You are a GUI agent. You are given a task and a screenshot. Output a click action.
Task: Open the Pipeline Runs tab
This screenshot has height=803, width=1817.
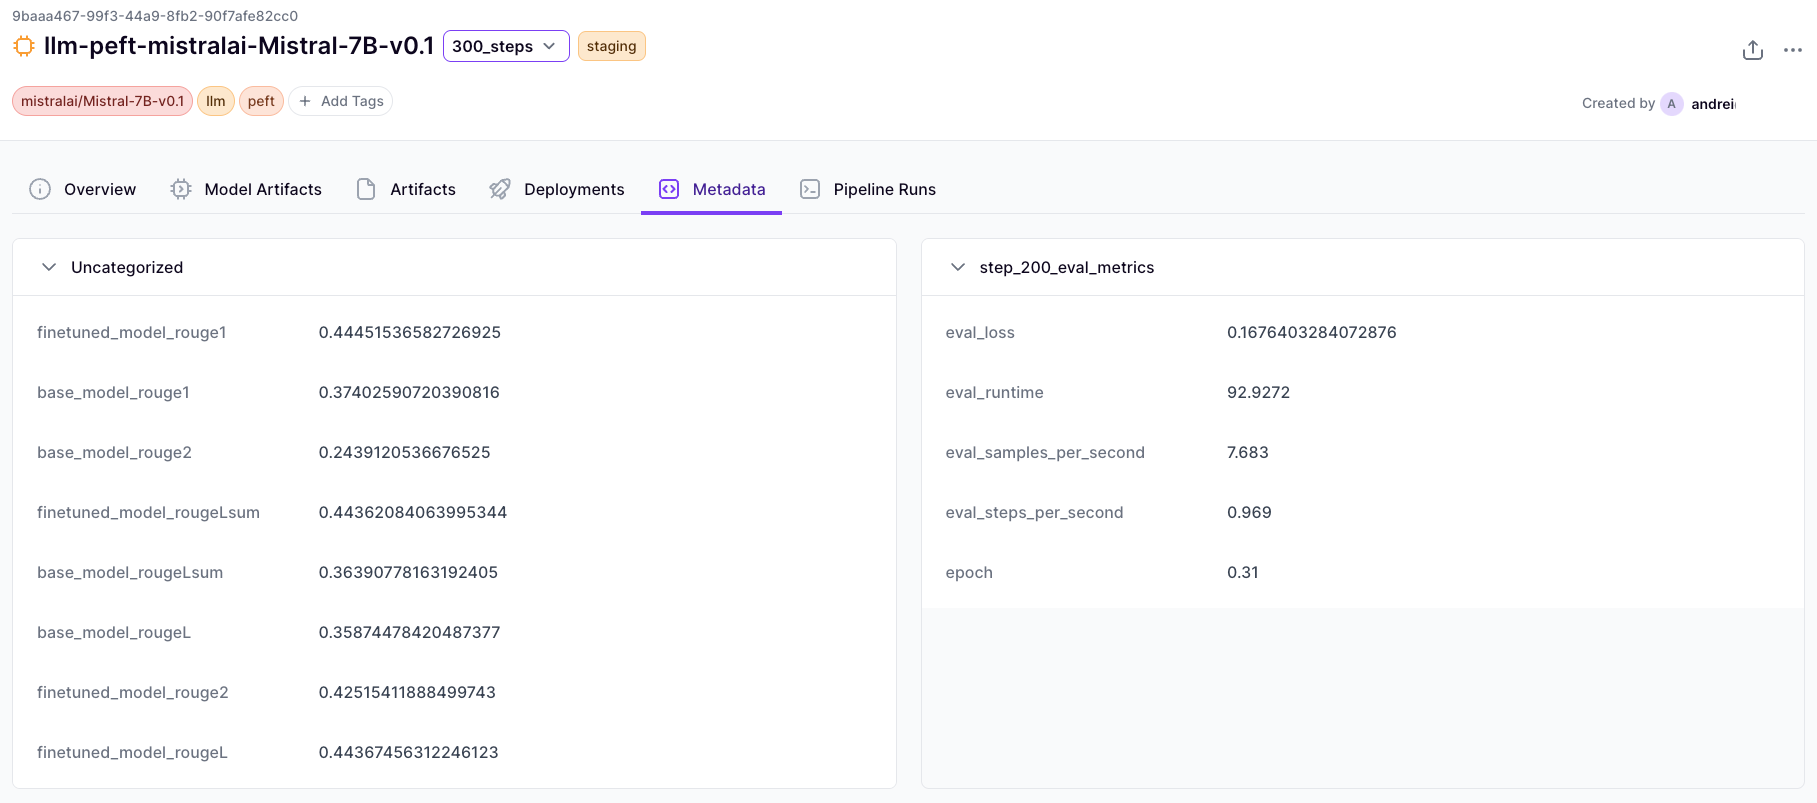(868, 189)
